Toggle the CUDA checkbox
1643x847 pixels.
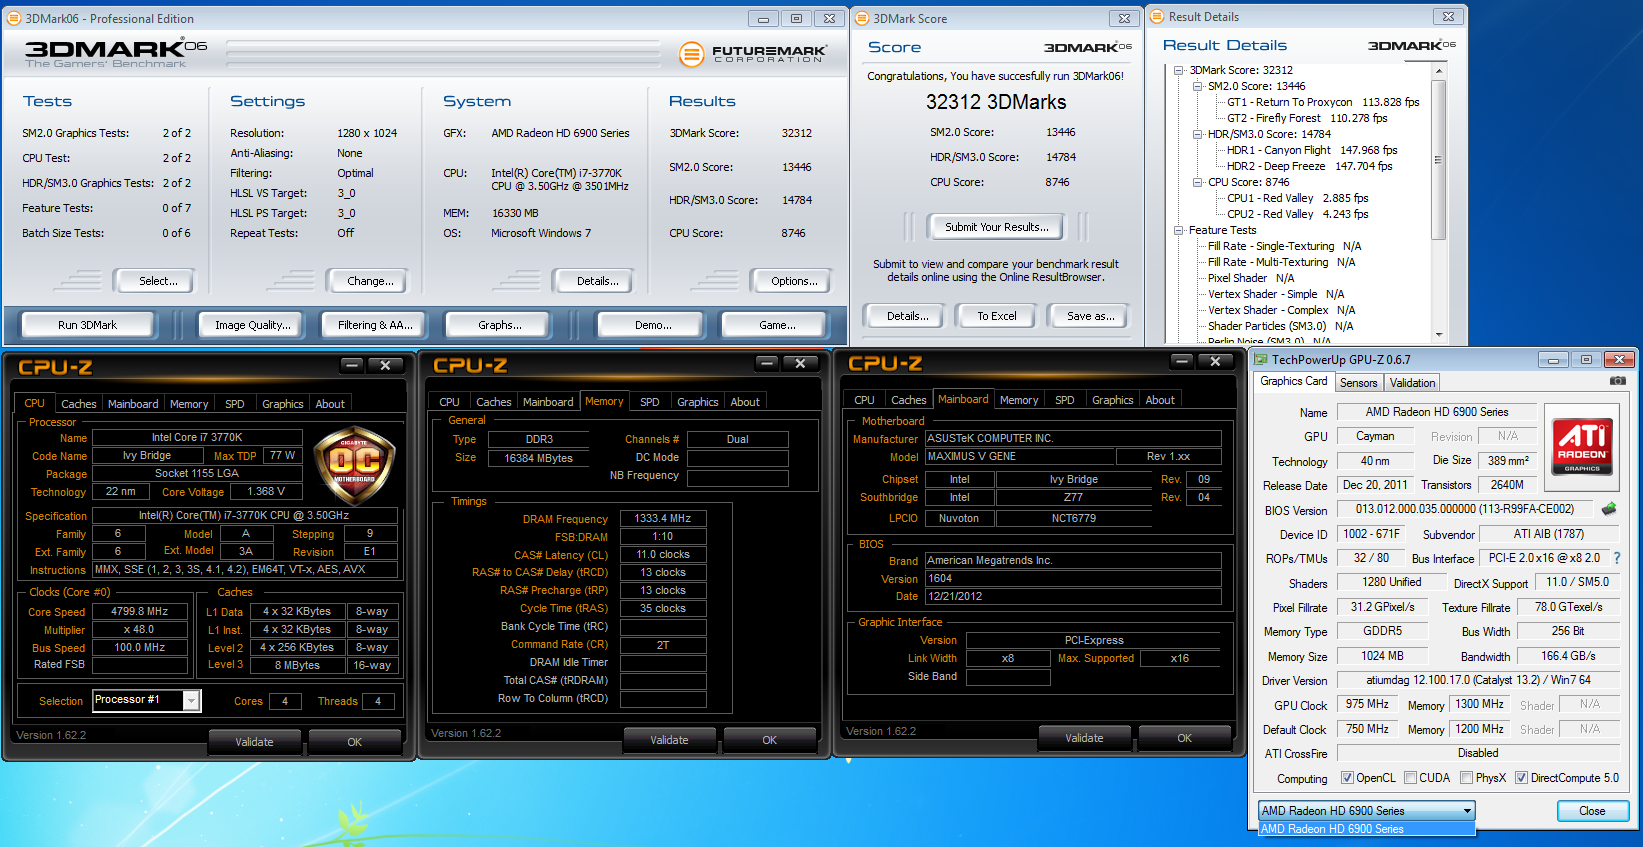[x=1410, y=778]
